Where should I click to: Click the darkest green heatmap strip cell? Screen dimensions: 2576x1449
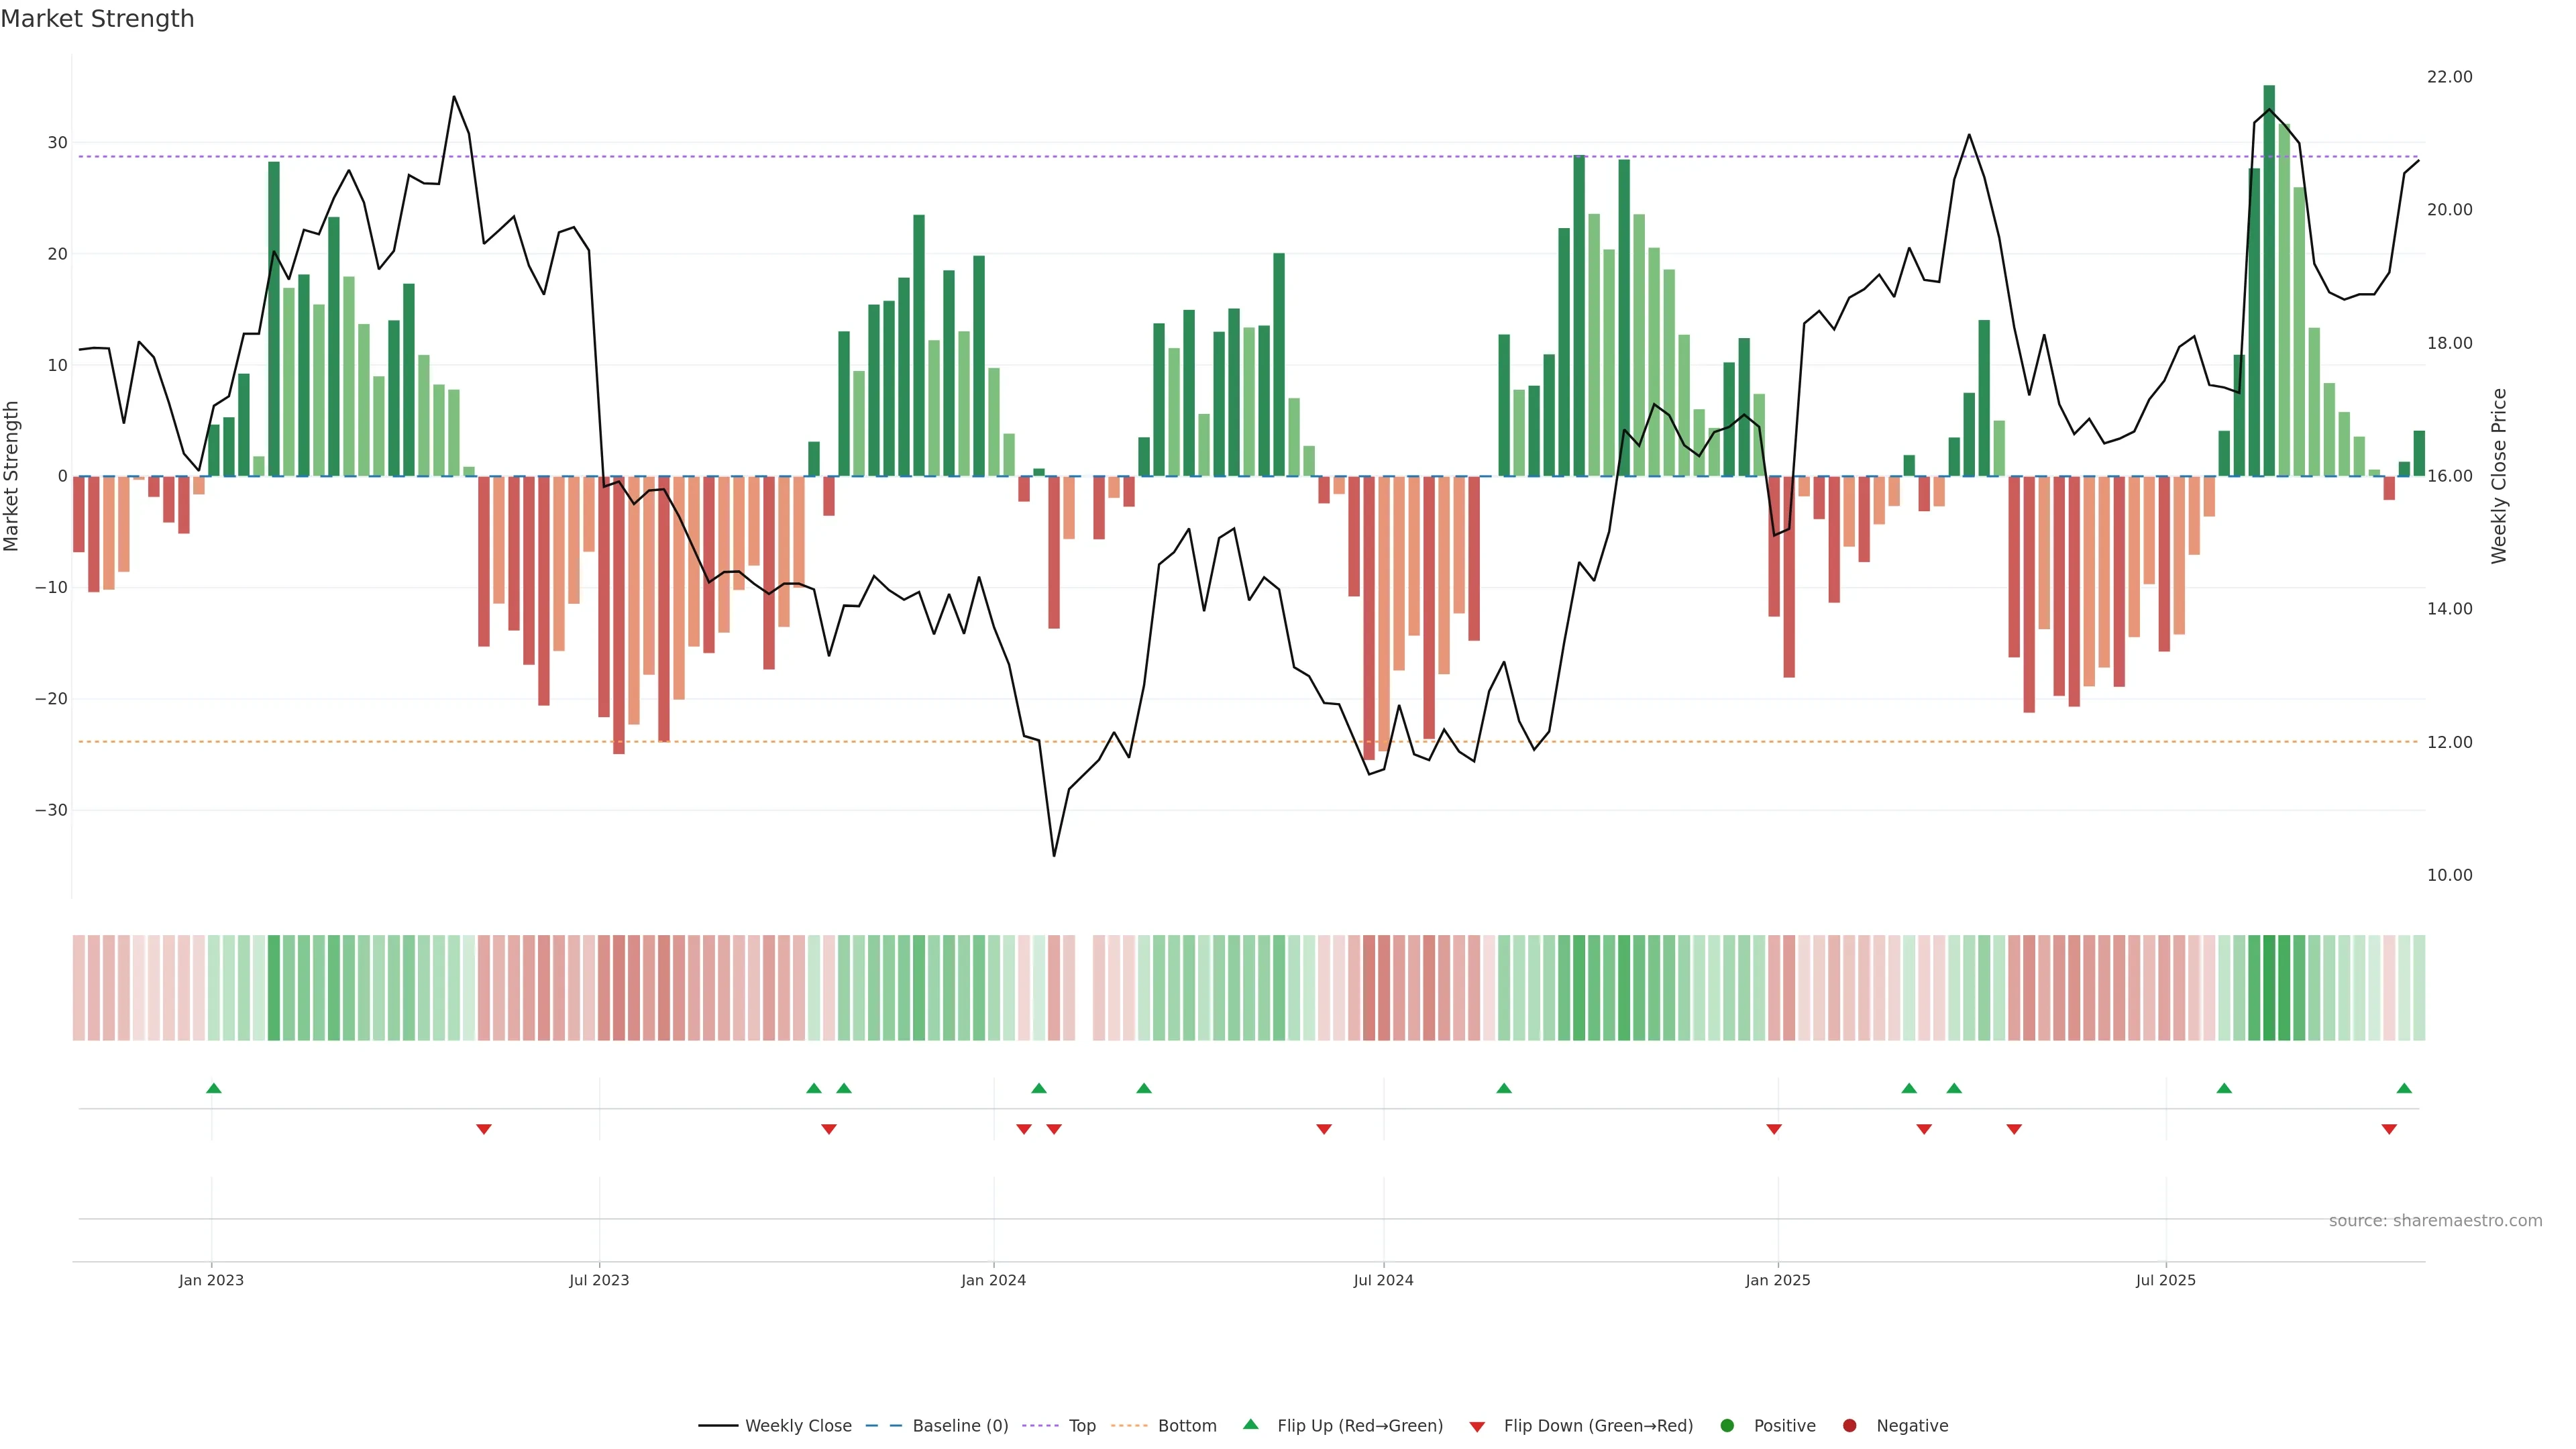[2269, 988]
